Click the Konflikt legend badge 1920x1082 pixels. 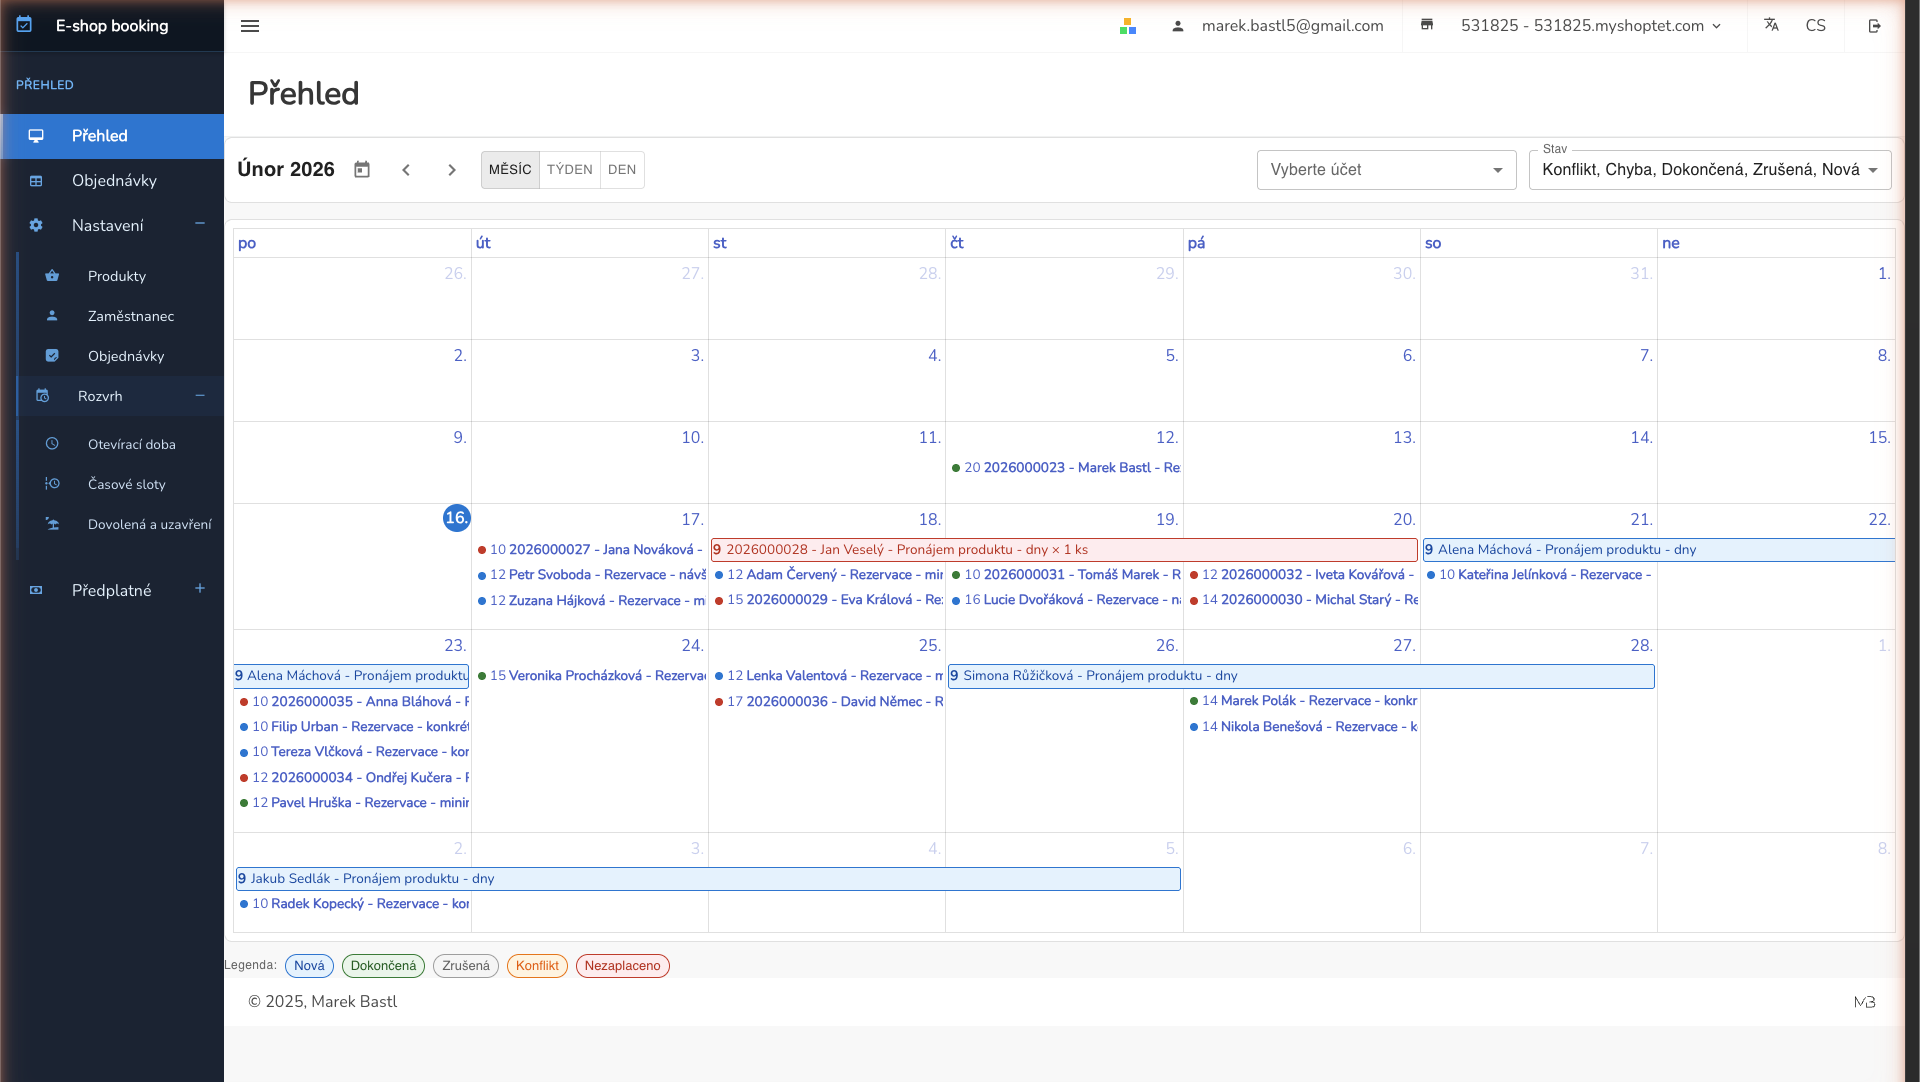[537, 965]
